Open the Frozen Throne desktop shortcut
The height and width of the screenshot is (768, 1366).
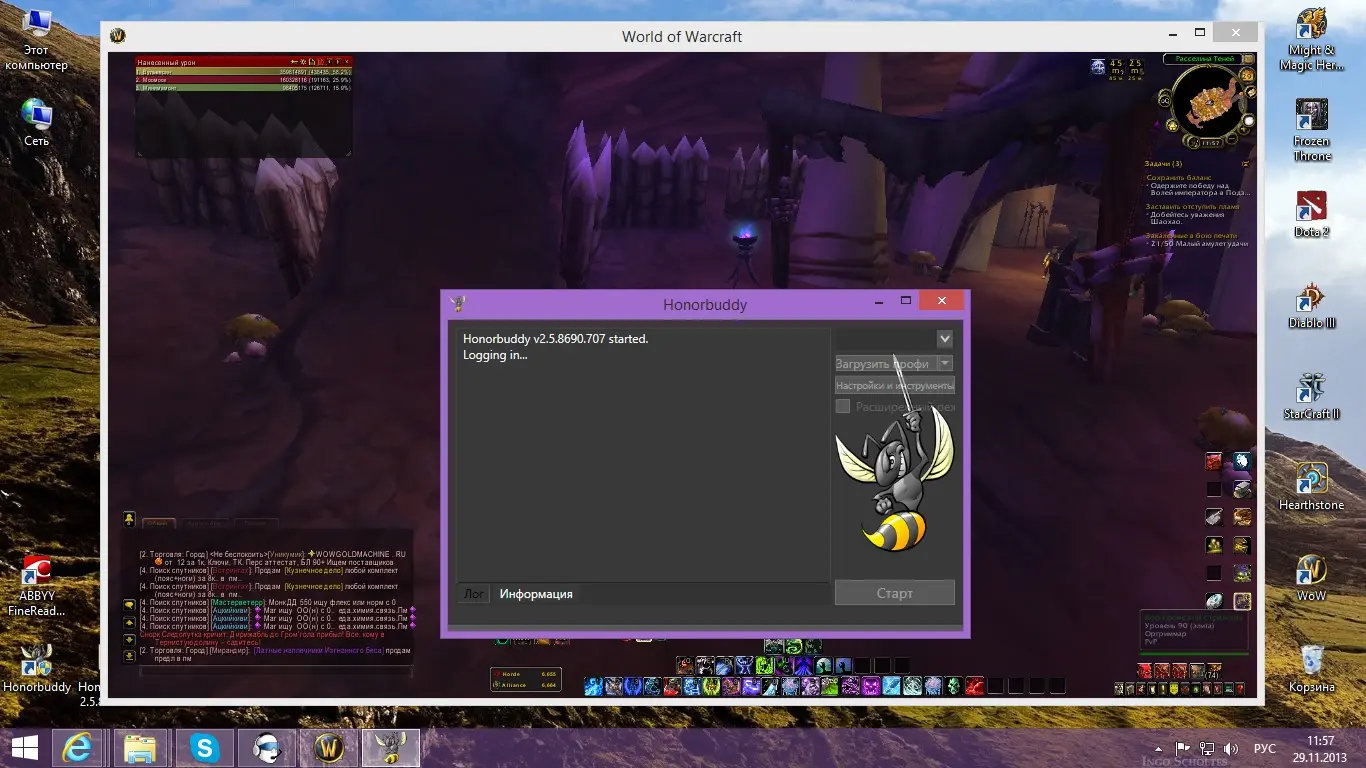coord(1311,130)
